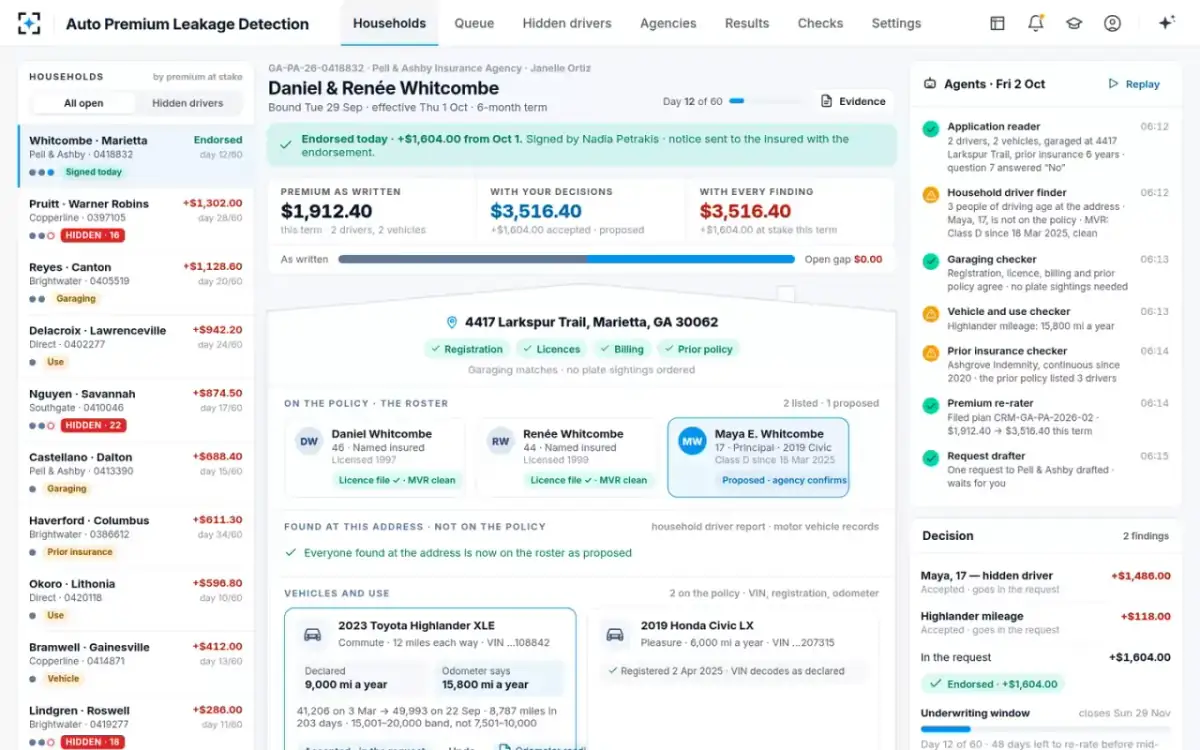This screenshot has width=1200, height=750.
Task: Launch the sparkle AI assistant icon
Action: 1165,23
